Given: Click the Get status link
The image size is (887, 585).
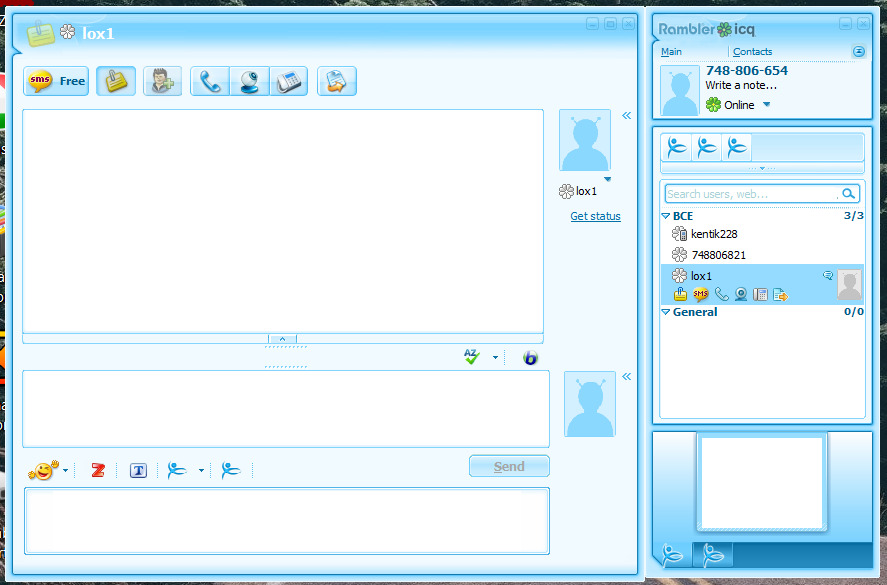Looking at the screenshot, I should (595, 216).
